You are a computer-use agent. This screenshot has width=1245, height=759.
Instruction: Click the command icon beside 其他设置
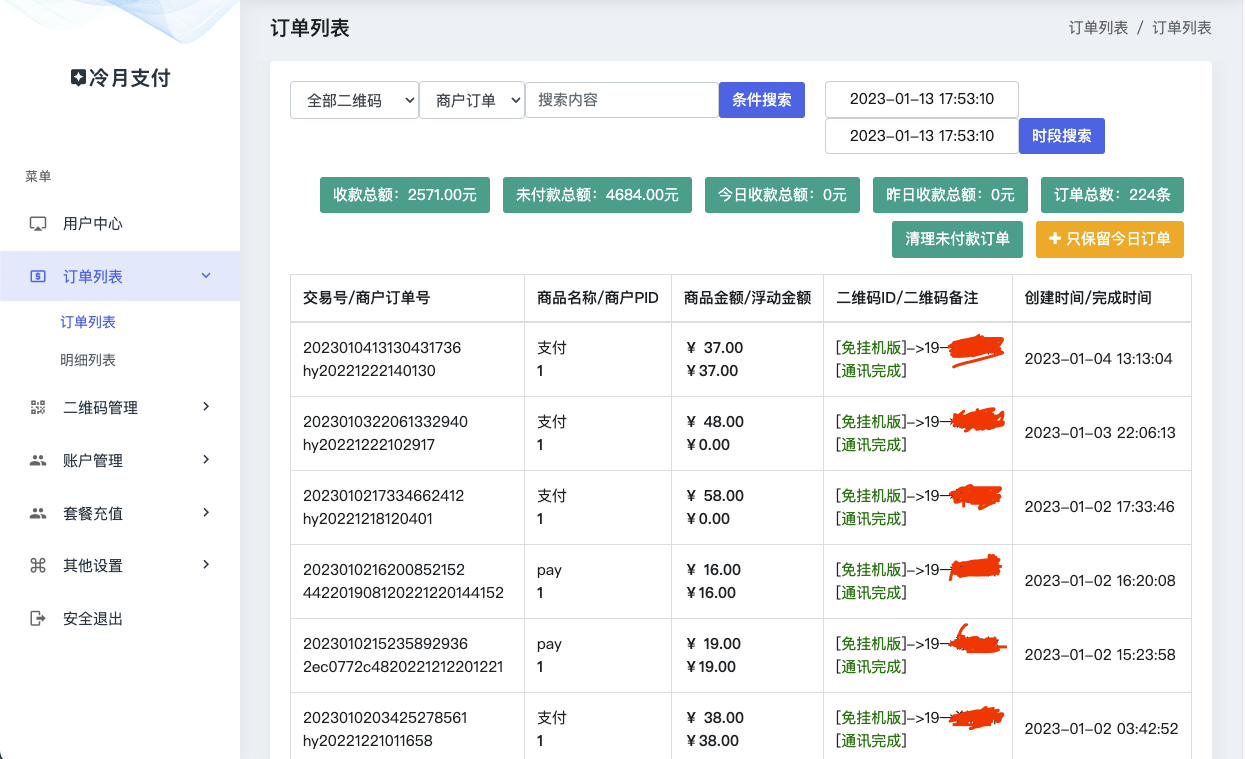pos(38,566)
